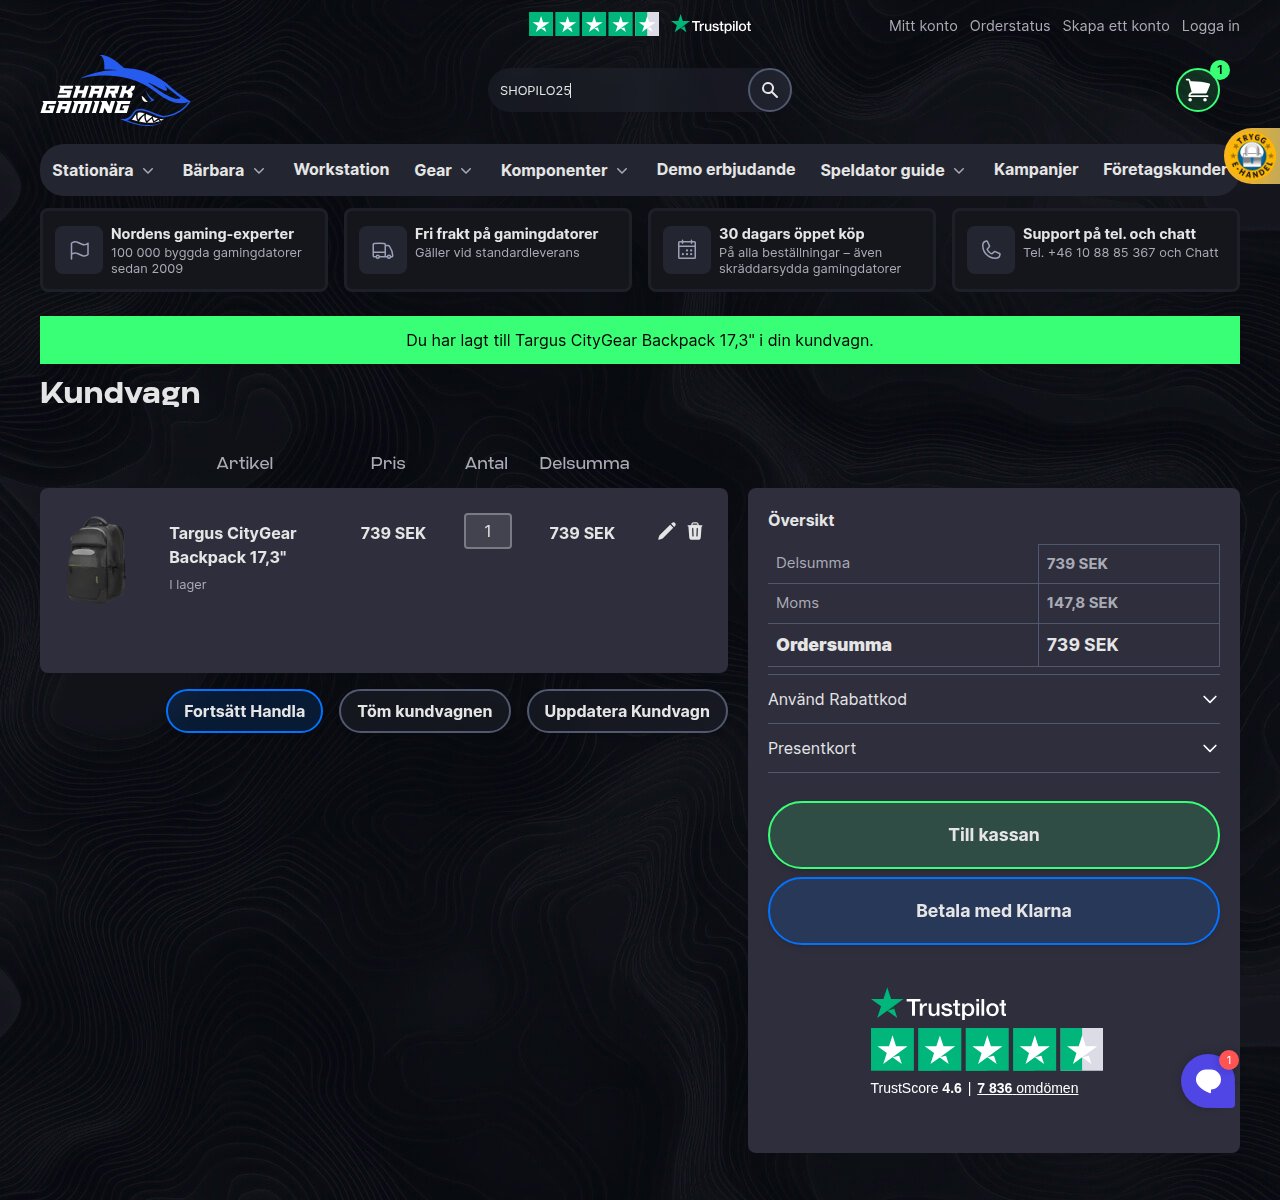1280x1200 pixels.
Task: Click Uppdatera Kundvagn button
Action: 627,711
